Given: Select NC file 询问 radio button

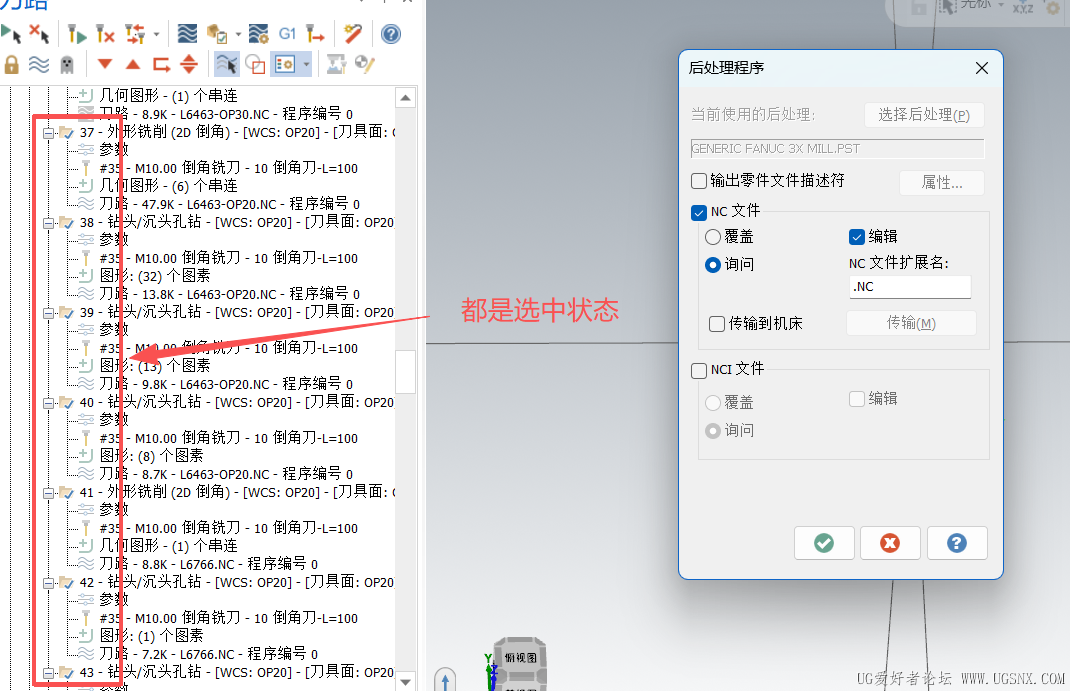Looking at the screenshot, I should click(712, 265).
